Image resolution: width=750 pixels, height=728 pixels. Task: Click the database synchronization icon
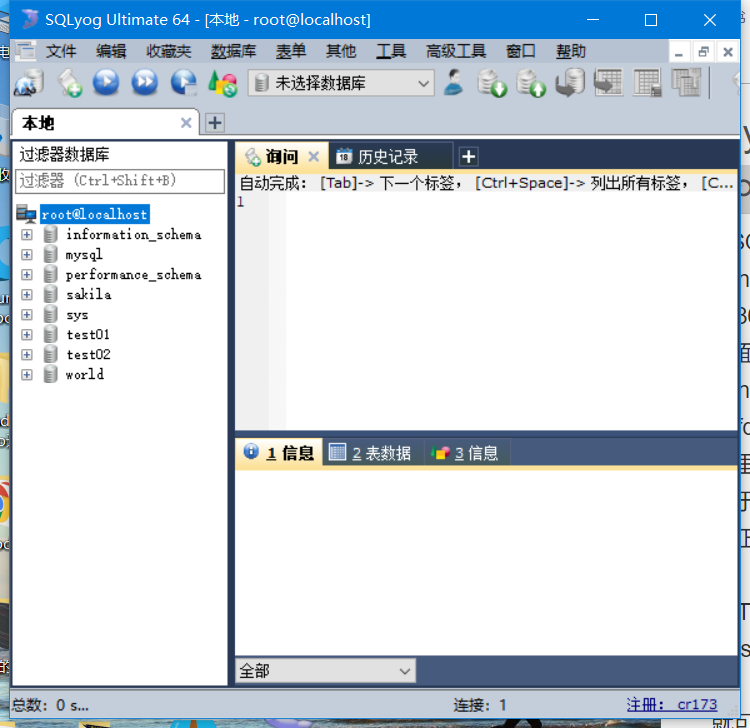[x=570, y=82]
